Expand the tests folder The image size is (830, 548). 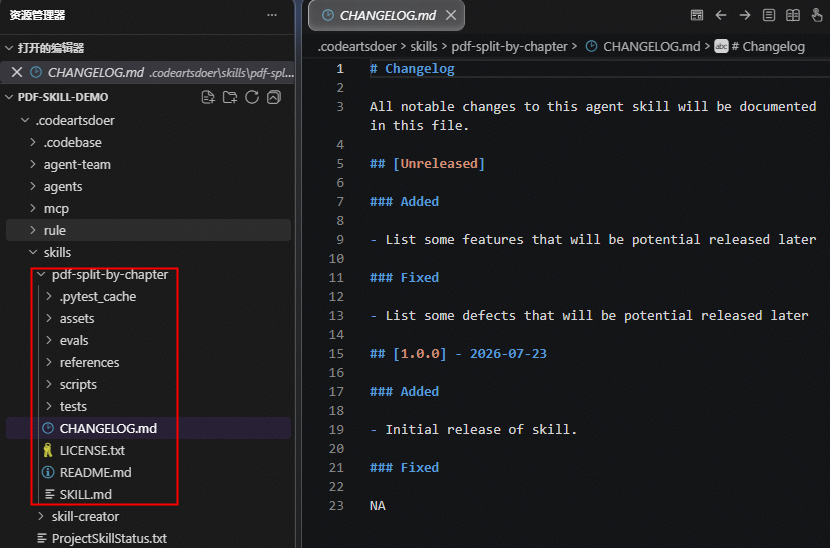pos(49,406)
